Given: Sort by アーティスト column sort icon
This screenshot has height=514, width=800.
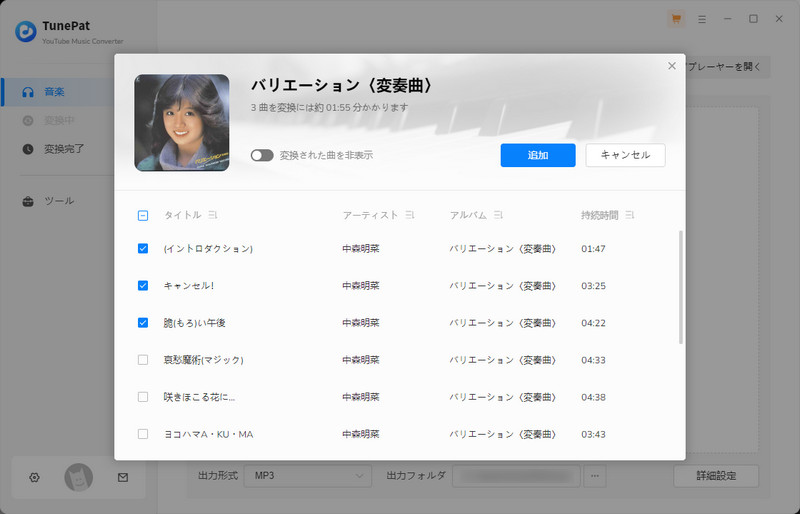Looking at the screenshot, I should tap(410, 215).
